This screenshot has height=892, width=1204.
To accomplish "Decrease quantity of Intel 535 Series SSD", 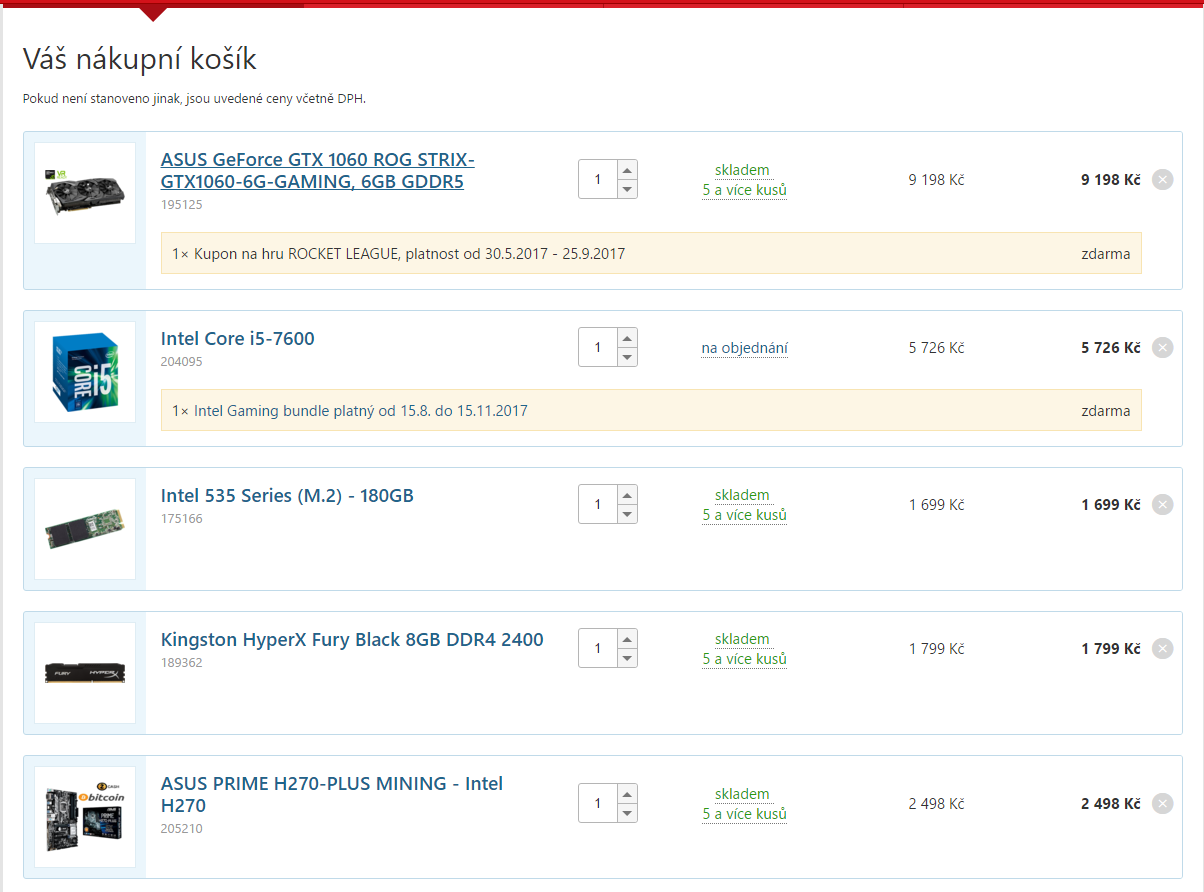I will click(627, 514).
